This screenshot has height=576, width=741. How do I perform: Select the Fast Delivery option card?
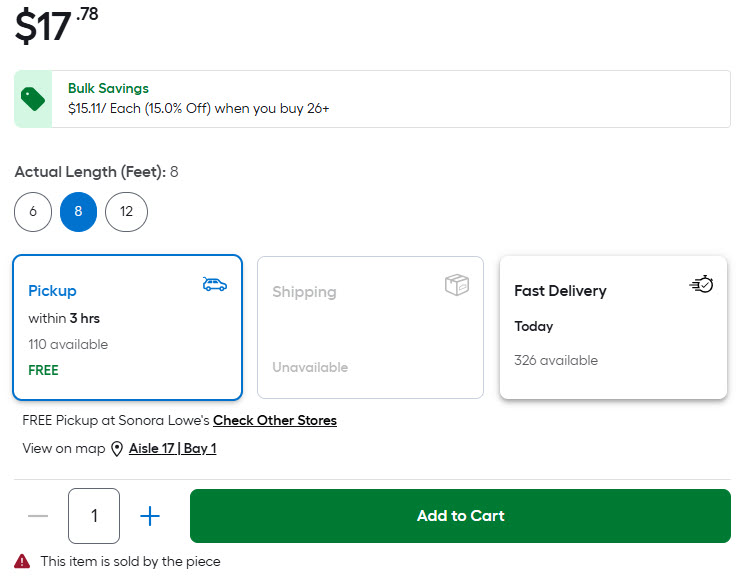[613, 327]
